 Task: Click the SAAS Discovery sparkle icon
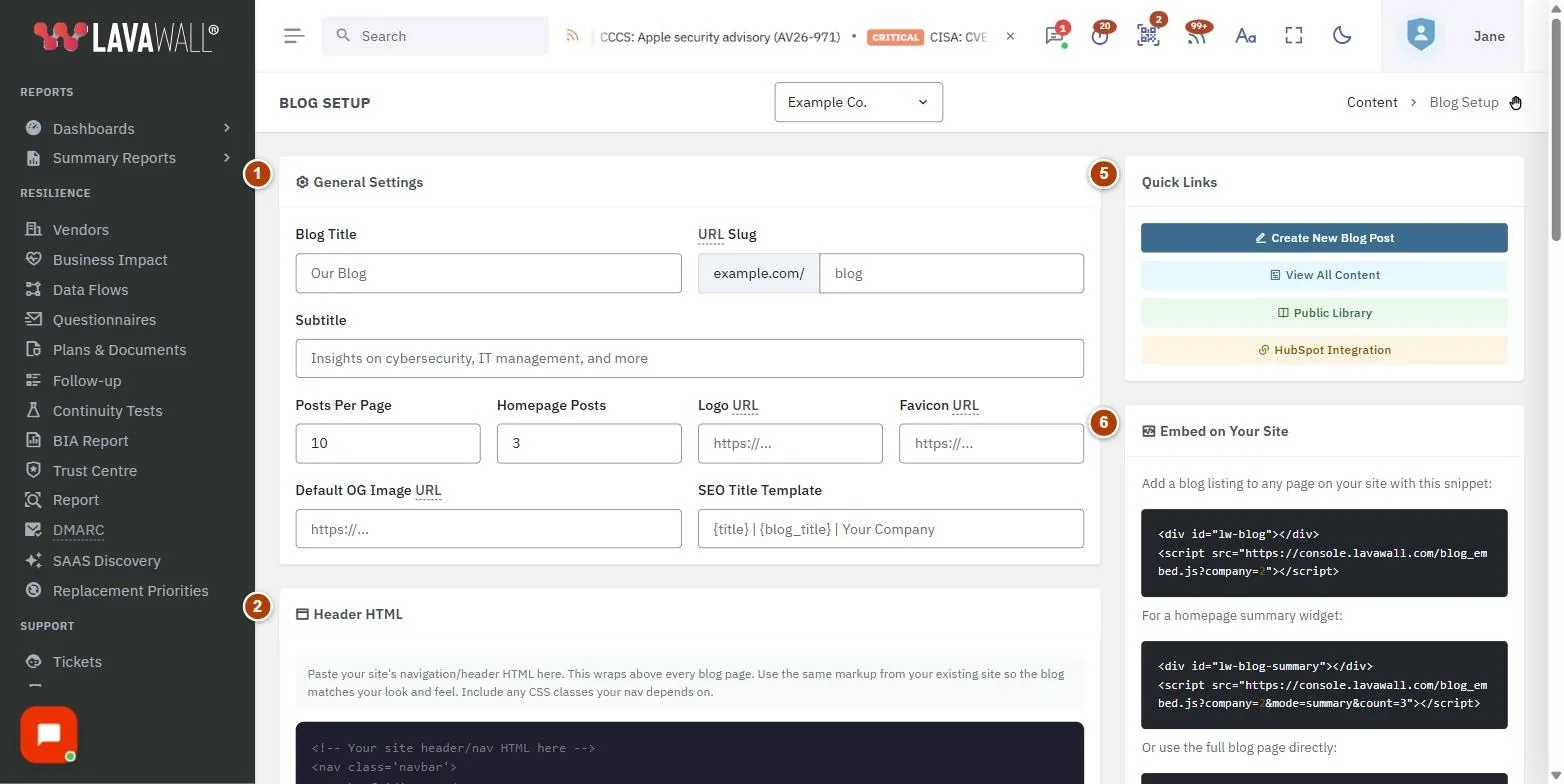tap(34, 560)
